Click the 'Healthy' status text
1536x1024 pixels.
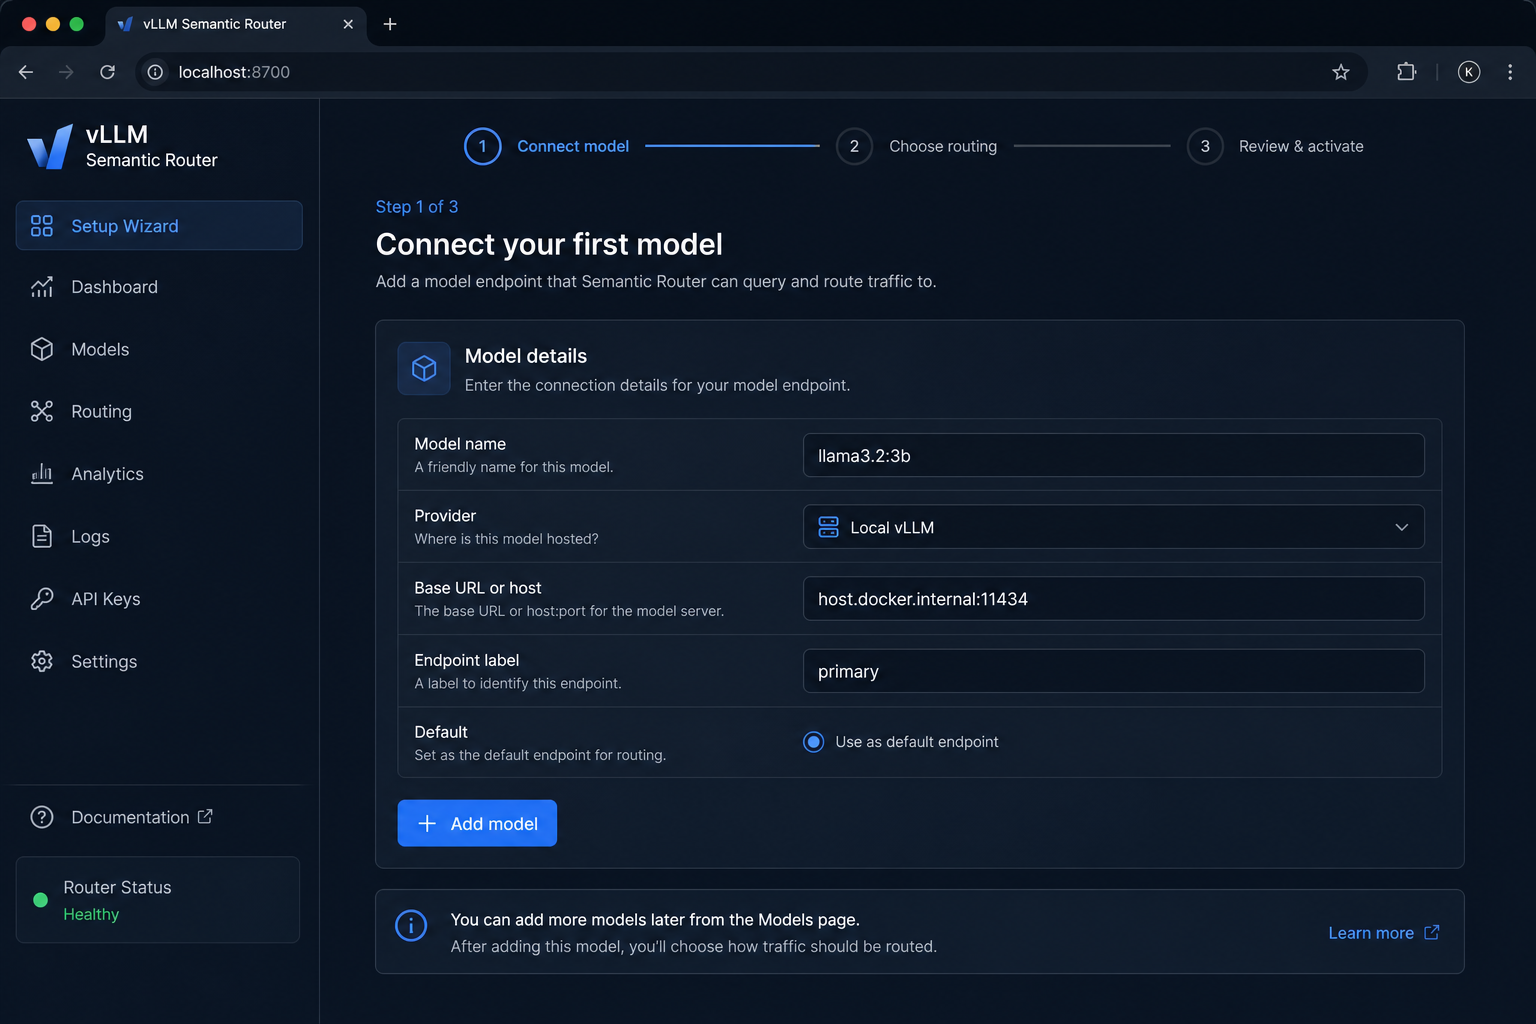91,914
